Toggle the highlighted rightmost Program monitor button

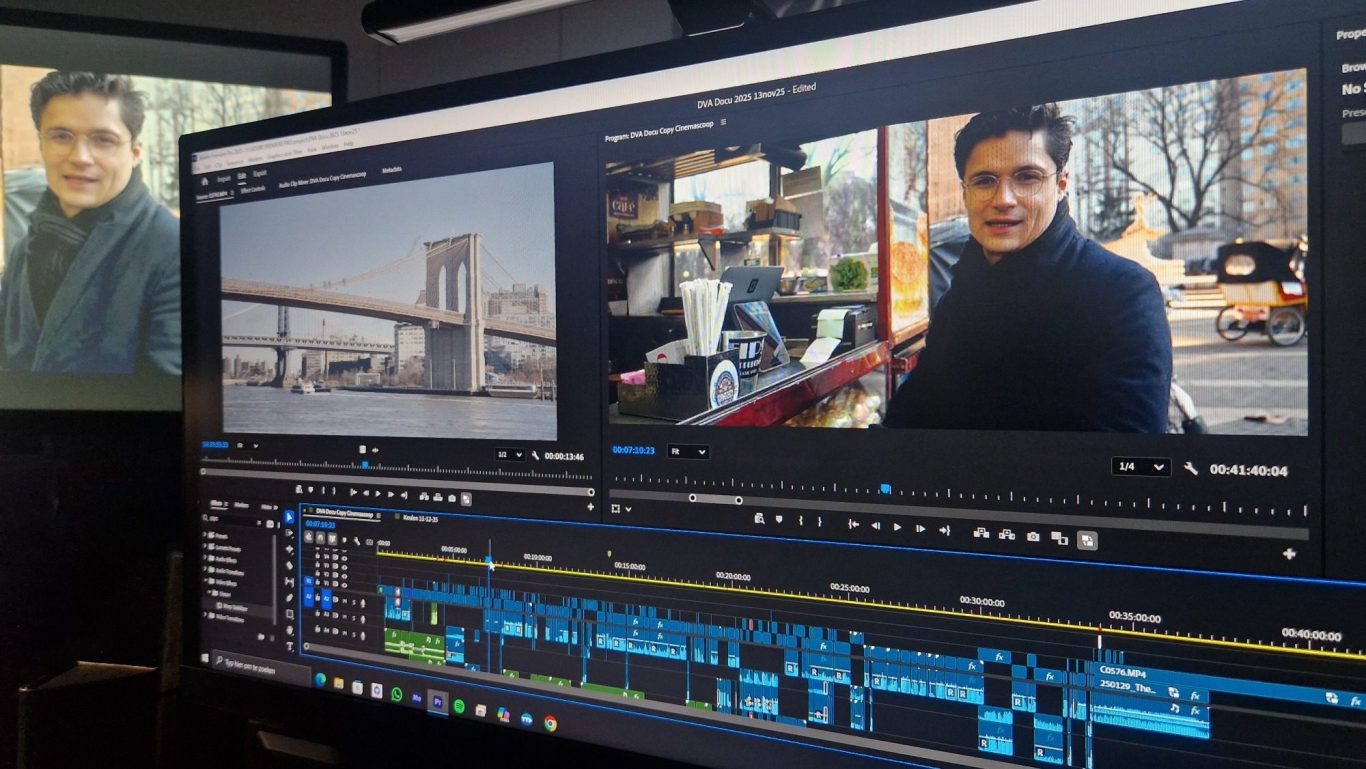[1087, 541]
